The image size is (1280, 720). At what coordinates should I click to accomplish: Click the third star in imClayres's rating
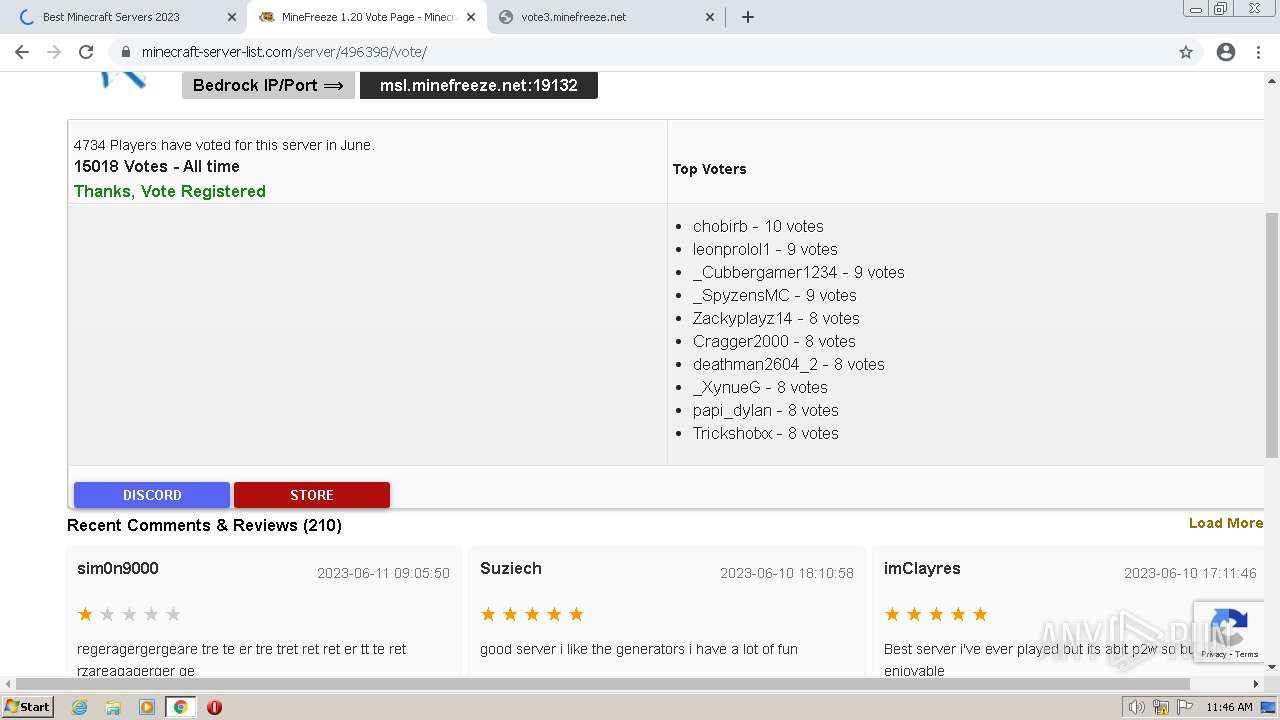click(x=936, y=614)
